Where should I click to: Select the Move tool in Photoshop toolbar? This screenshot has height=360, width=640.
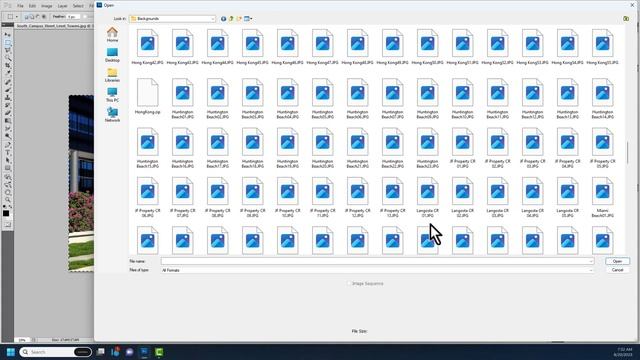(7, 35)
